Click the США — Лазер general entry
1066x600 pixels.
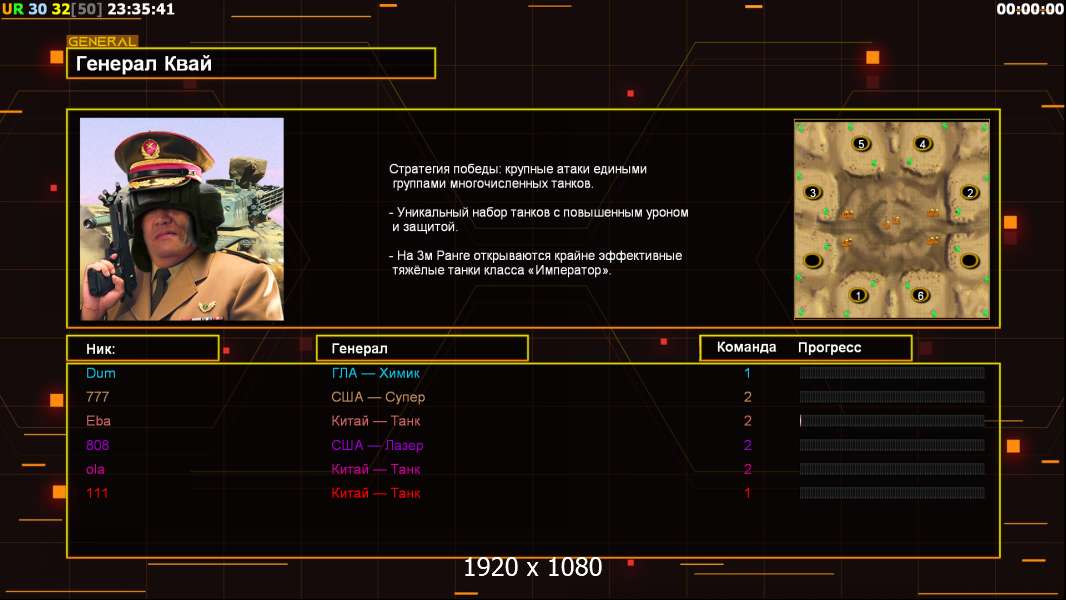click(378, 445)
